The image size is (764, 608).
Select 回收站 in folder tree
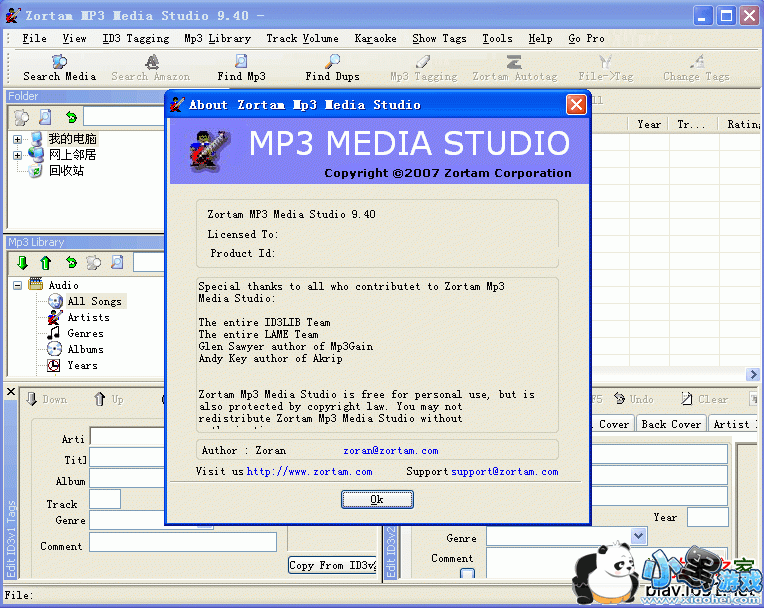click(66, 171)
